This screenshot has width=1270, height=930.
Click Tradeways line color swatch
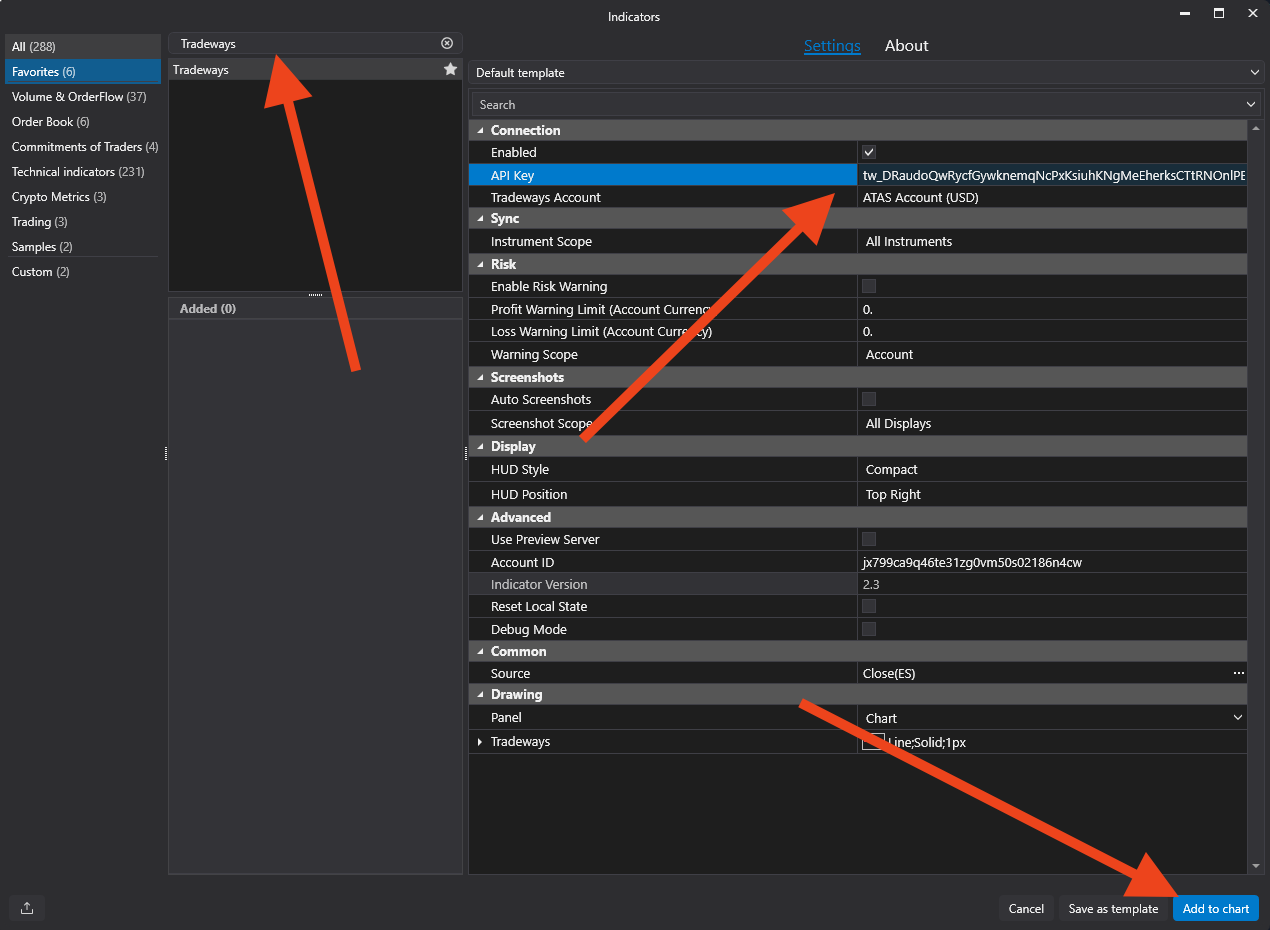coord(873,741)
